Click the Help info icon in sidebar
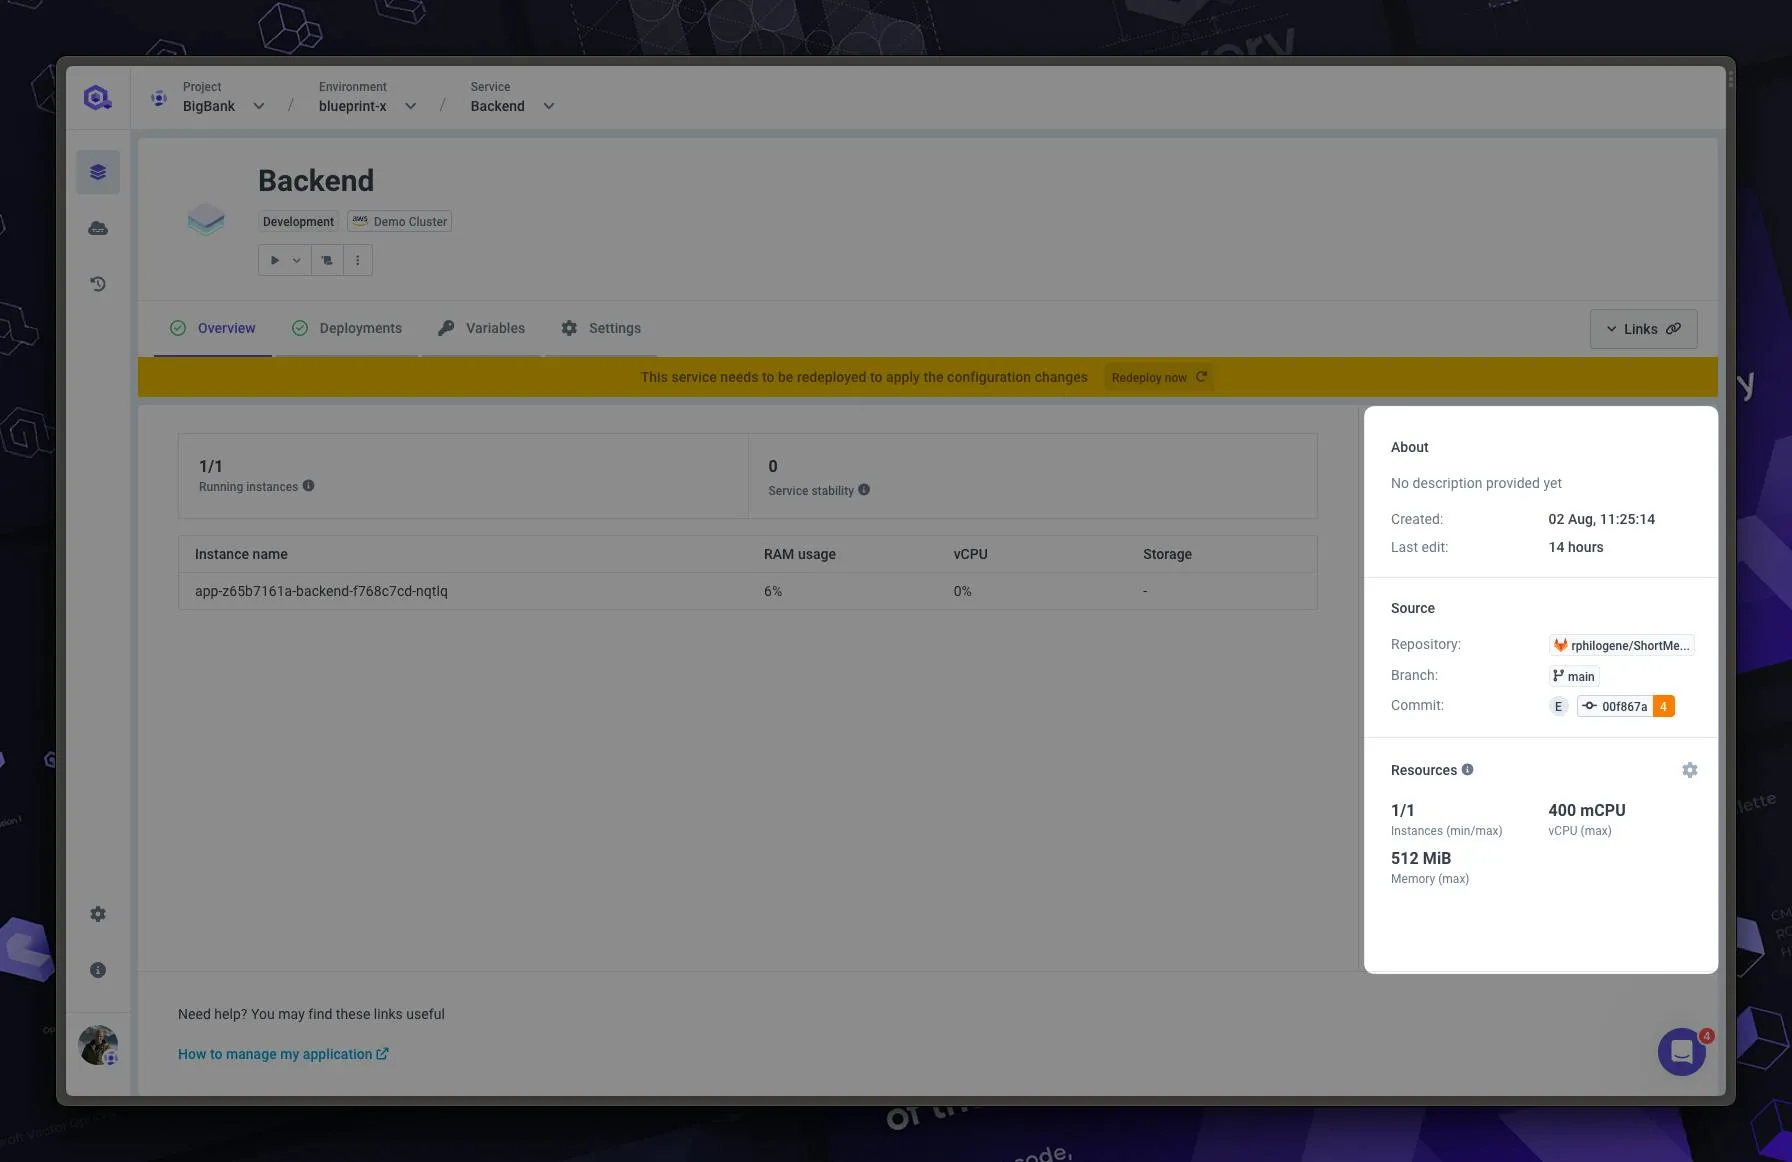 (x=97, y=969)
